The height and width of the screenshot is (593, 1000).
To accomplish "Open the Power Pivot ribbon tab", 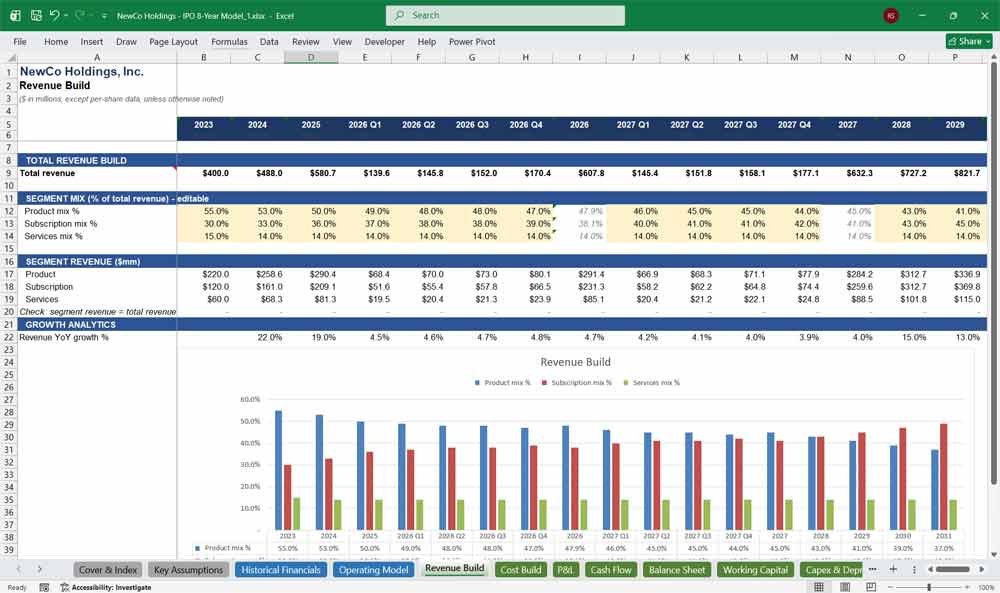I will 472,41.
